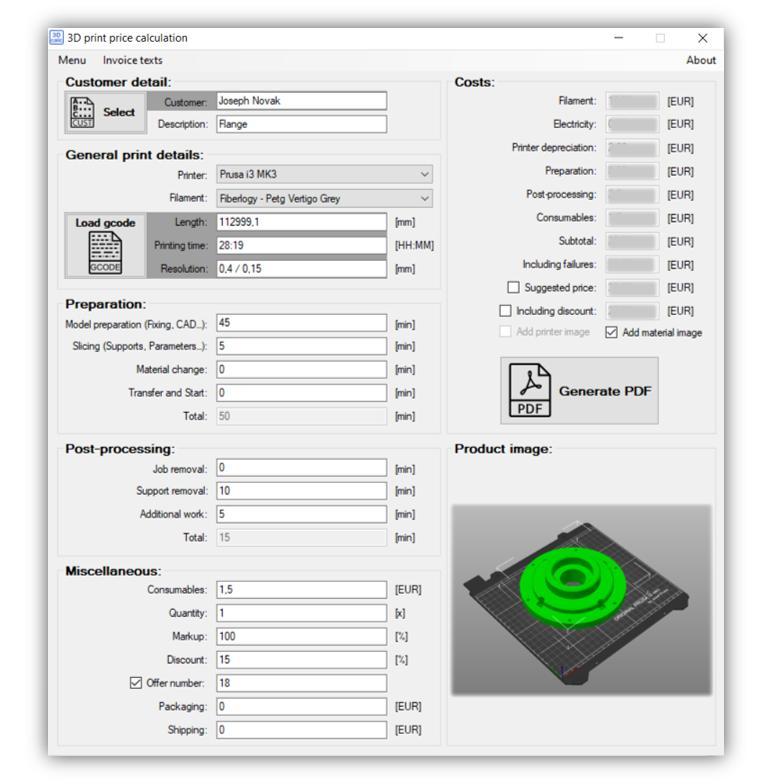Click the Discount percent field
The image size is (772, 784).
click(302, 660)
